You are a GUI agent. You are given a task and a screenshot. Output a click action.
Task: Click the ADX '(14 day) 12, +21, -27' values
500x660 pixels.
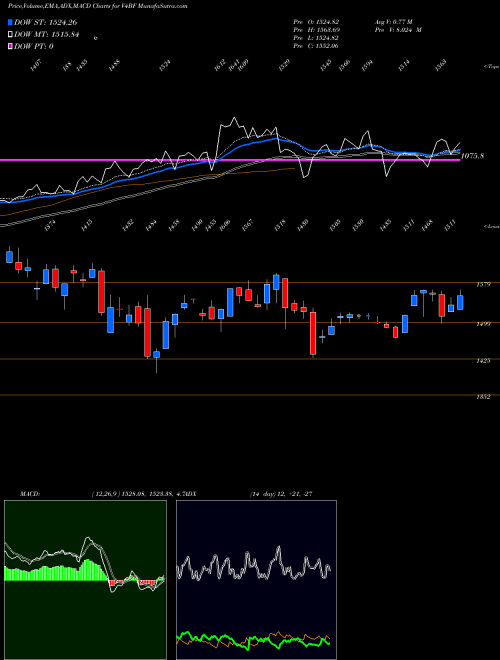[281, 494]
